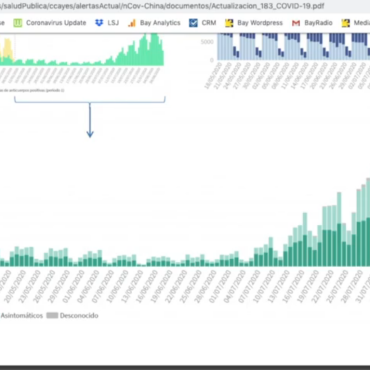Viewport: 370px width, 370px height.
Task: Click the small green epidemic curve thumbnail
Action: click(x=82, y=49)
